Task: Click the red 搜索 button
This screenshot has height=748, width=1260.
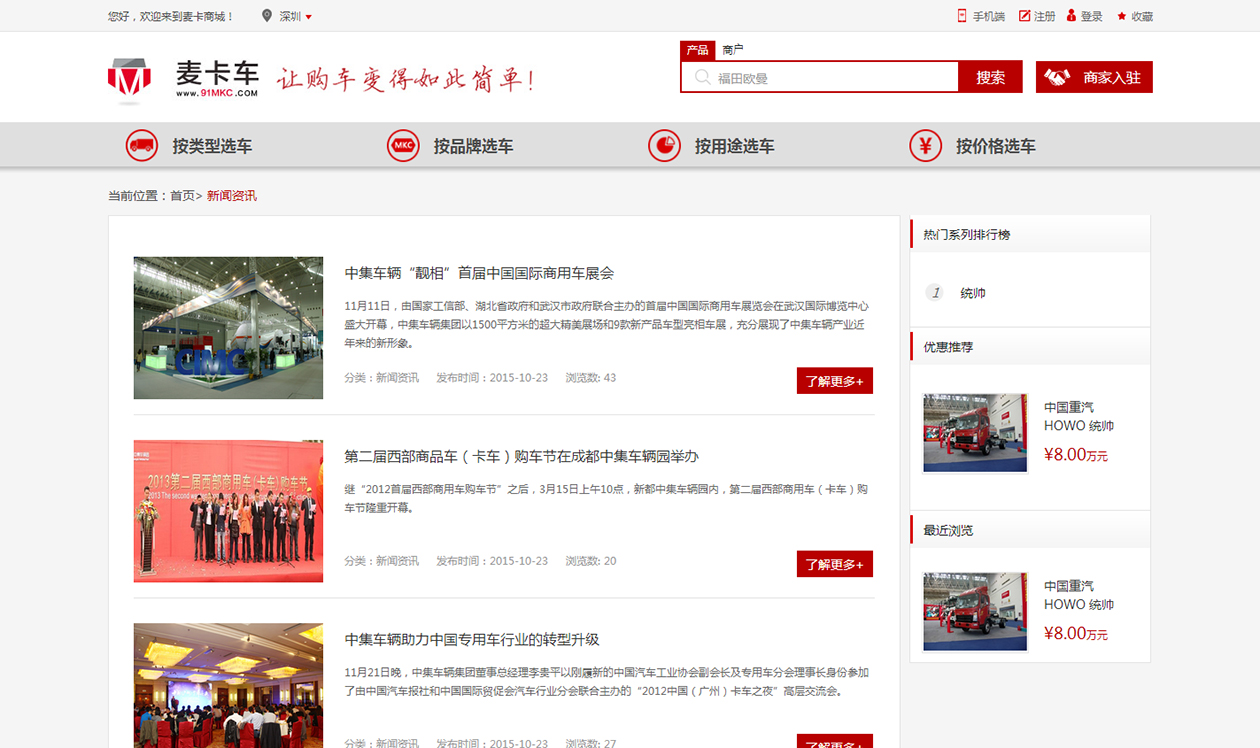Action: 990,77
